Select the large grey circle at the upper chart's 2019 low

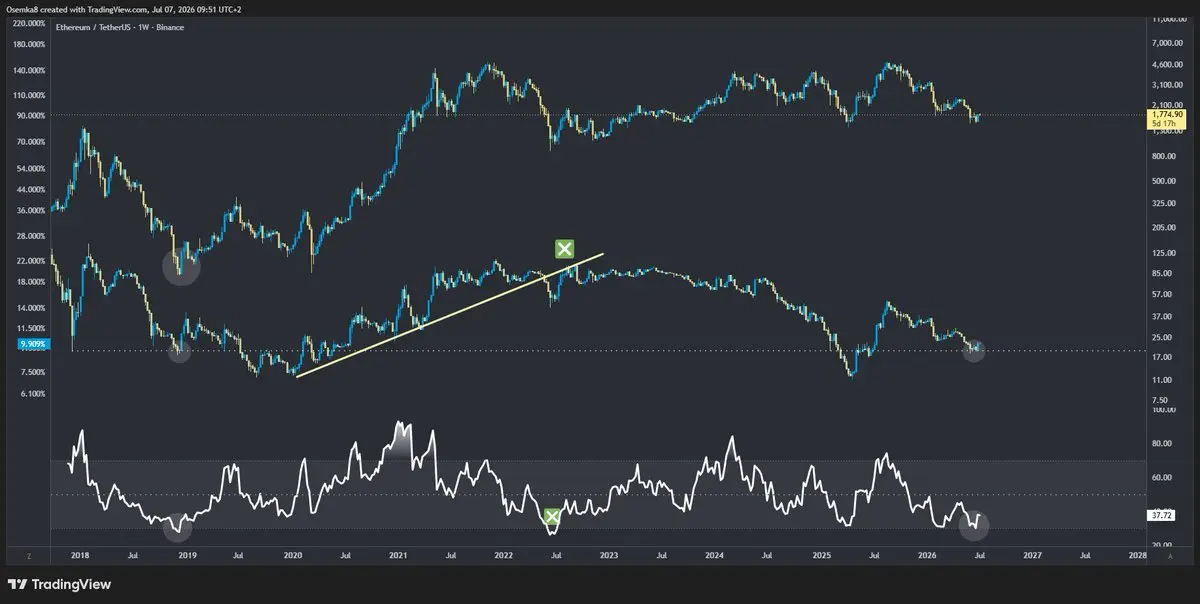[182, 267]
